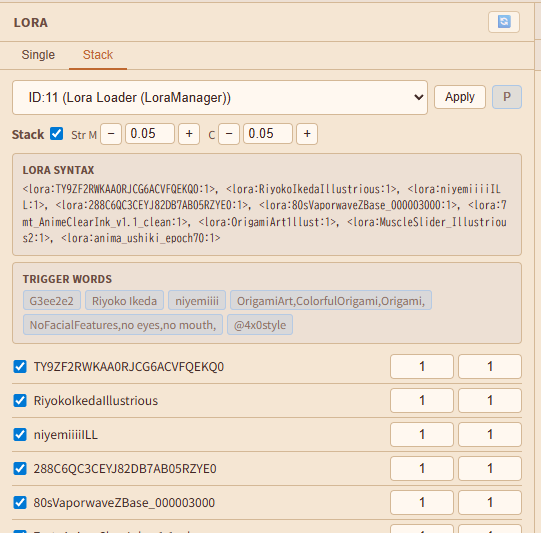Toggle the Stack checkbox
Viewport: 541px width, 533px height.
click(56, 134)
